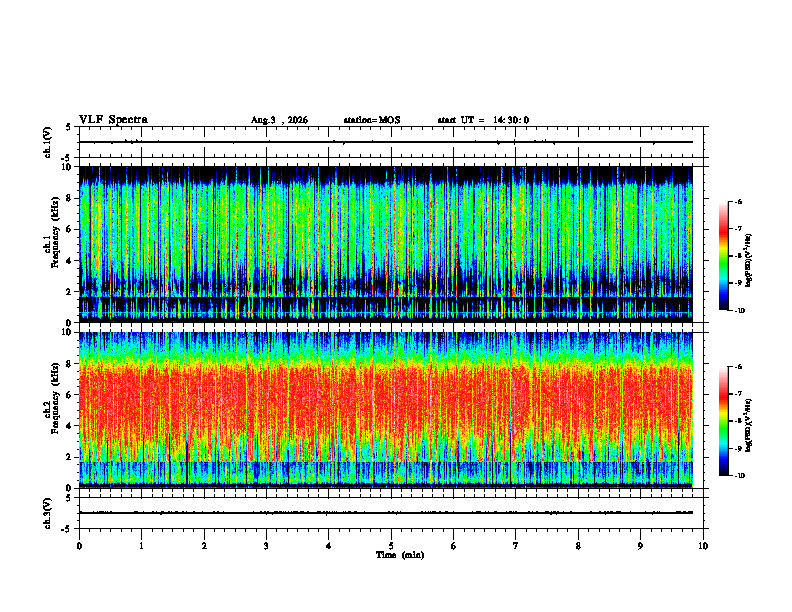Click the time axis end tick "10" at bottom

tap(703, 546)
